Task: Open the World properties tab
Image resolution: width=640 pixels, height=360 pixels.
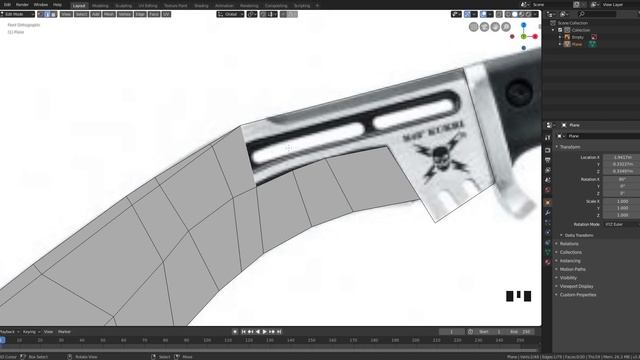Action: [548, 190]
